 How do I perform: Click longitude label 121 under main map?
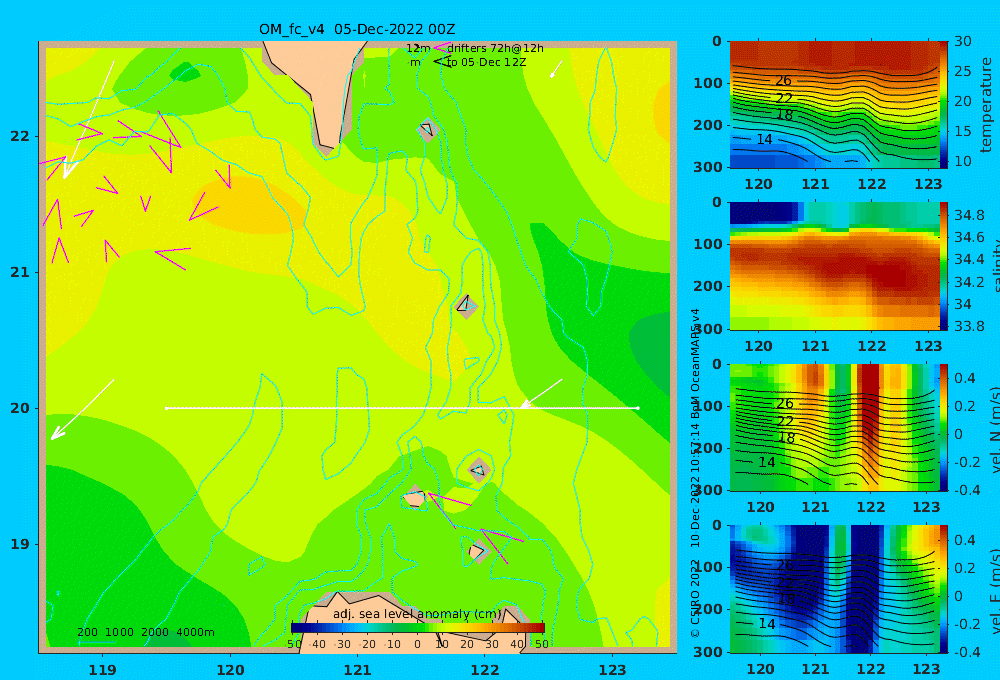[358, 670]
